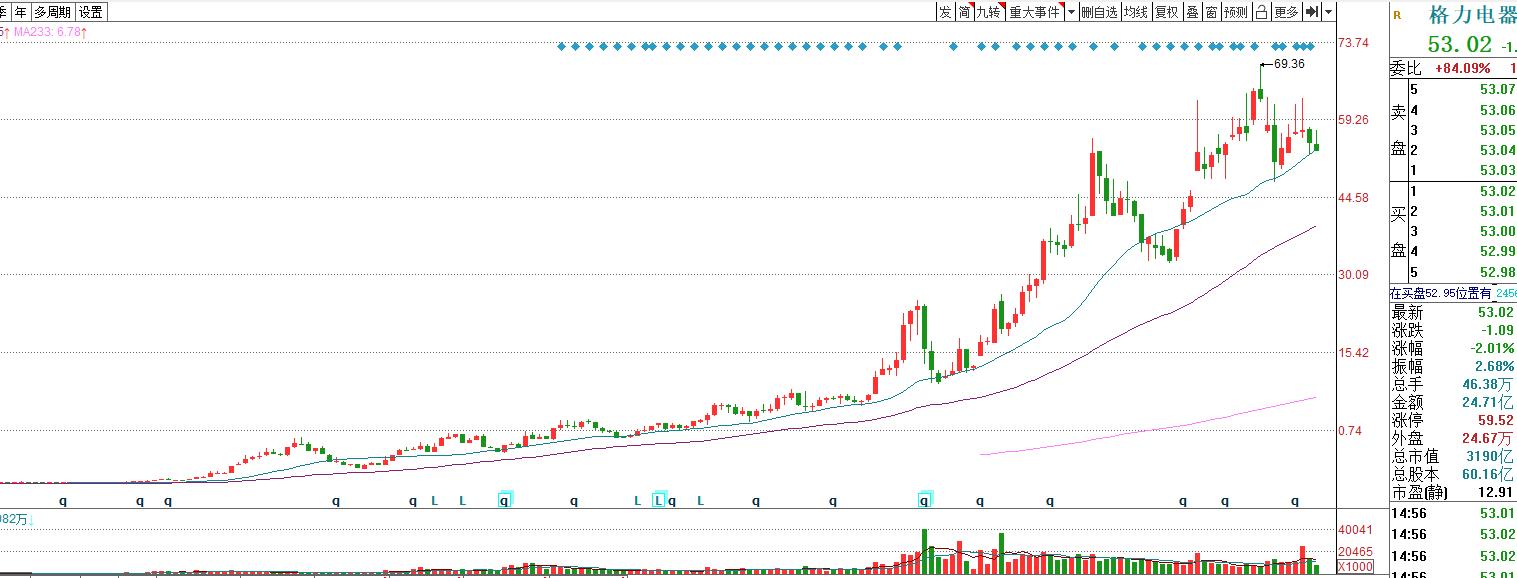
Task: Click the 69.36 peak price candlestick label
Action: 1289,64
